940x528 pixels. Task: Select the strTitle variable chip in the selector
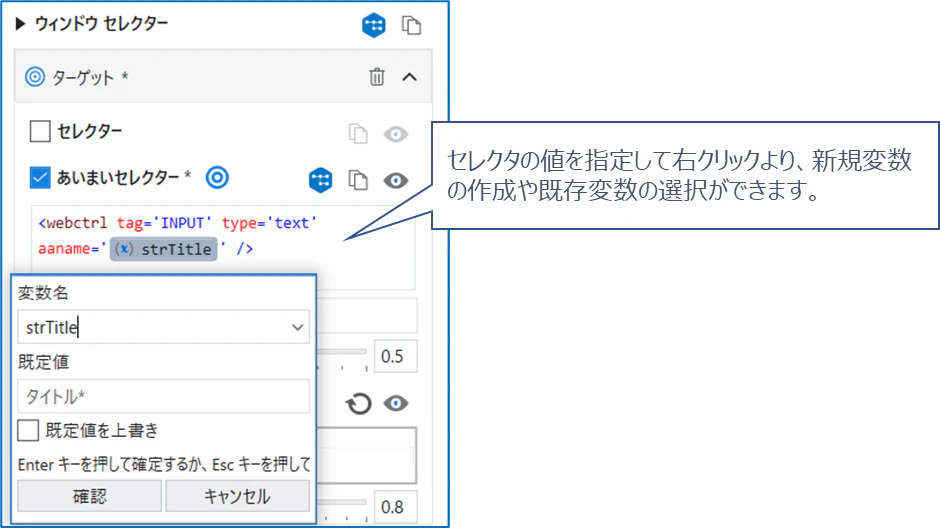(x=164, y=249)
